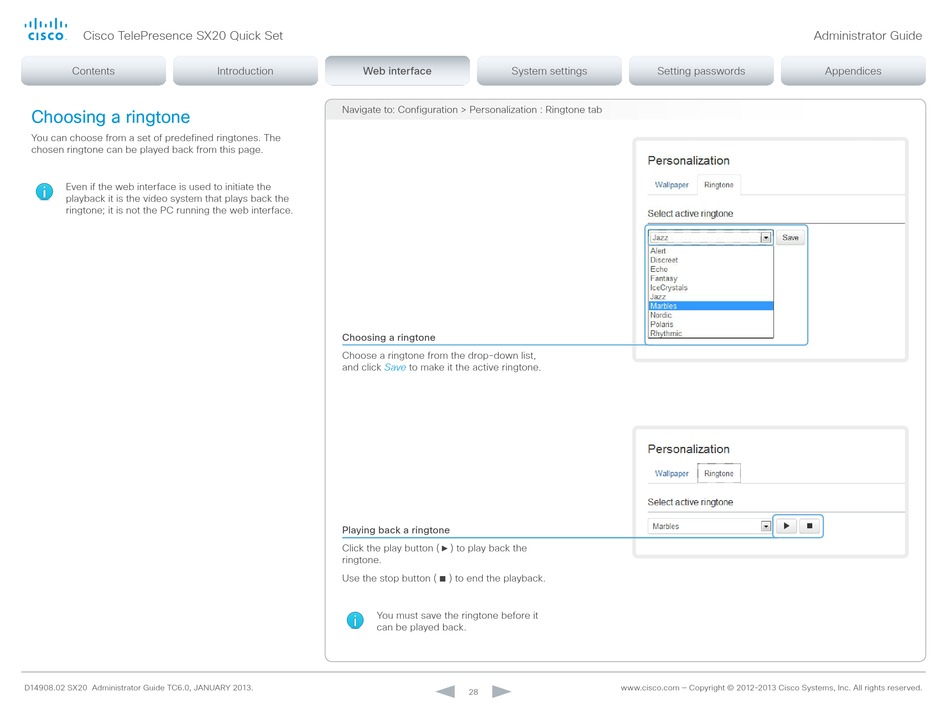Image resolution: width=950 pixels, height=711 pixels.
Task: Click the www.cisco.com footer text
Action: [x=649, y=688]
